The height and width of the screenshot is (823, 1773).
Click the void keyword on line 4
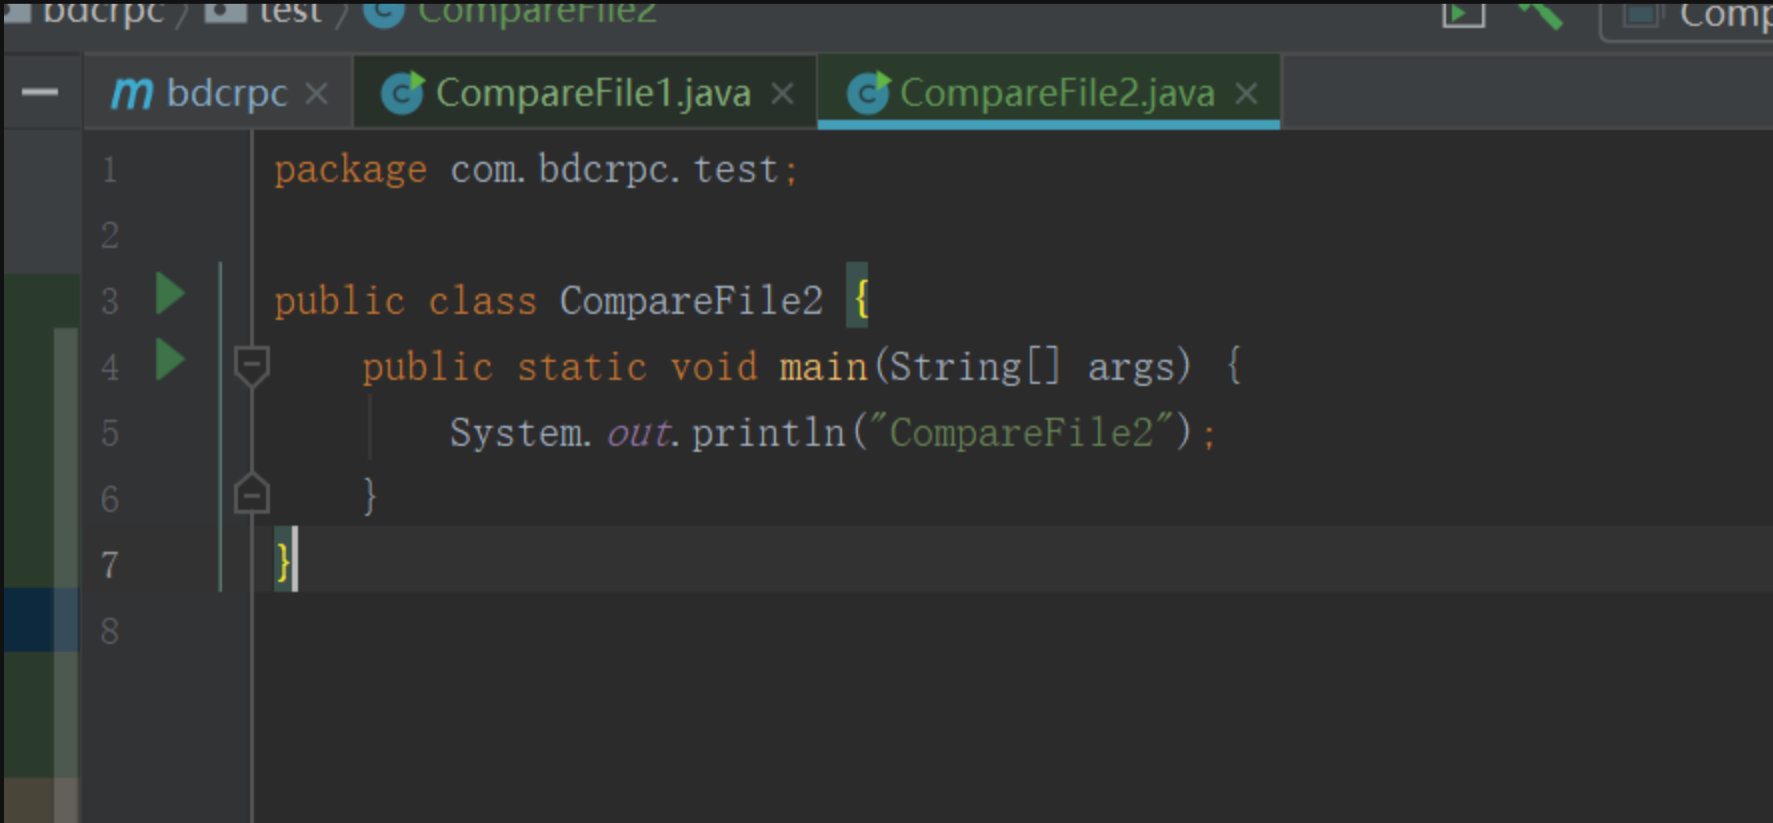point(714,367)
